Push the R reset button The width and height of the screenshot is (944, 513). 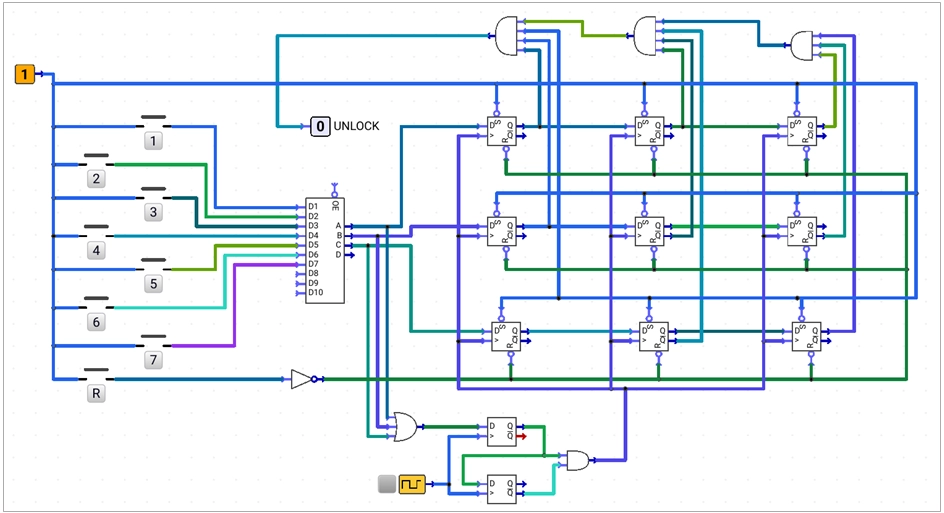[x=96, y=393]
